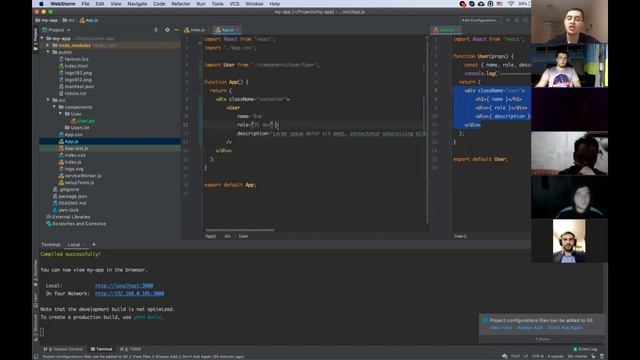
Task: Open the localhost:3000 link in terminal
Action: point(124,286)
